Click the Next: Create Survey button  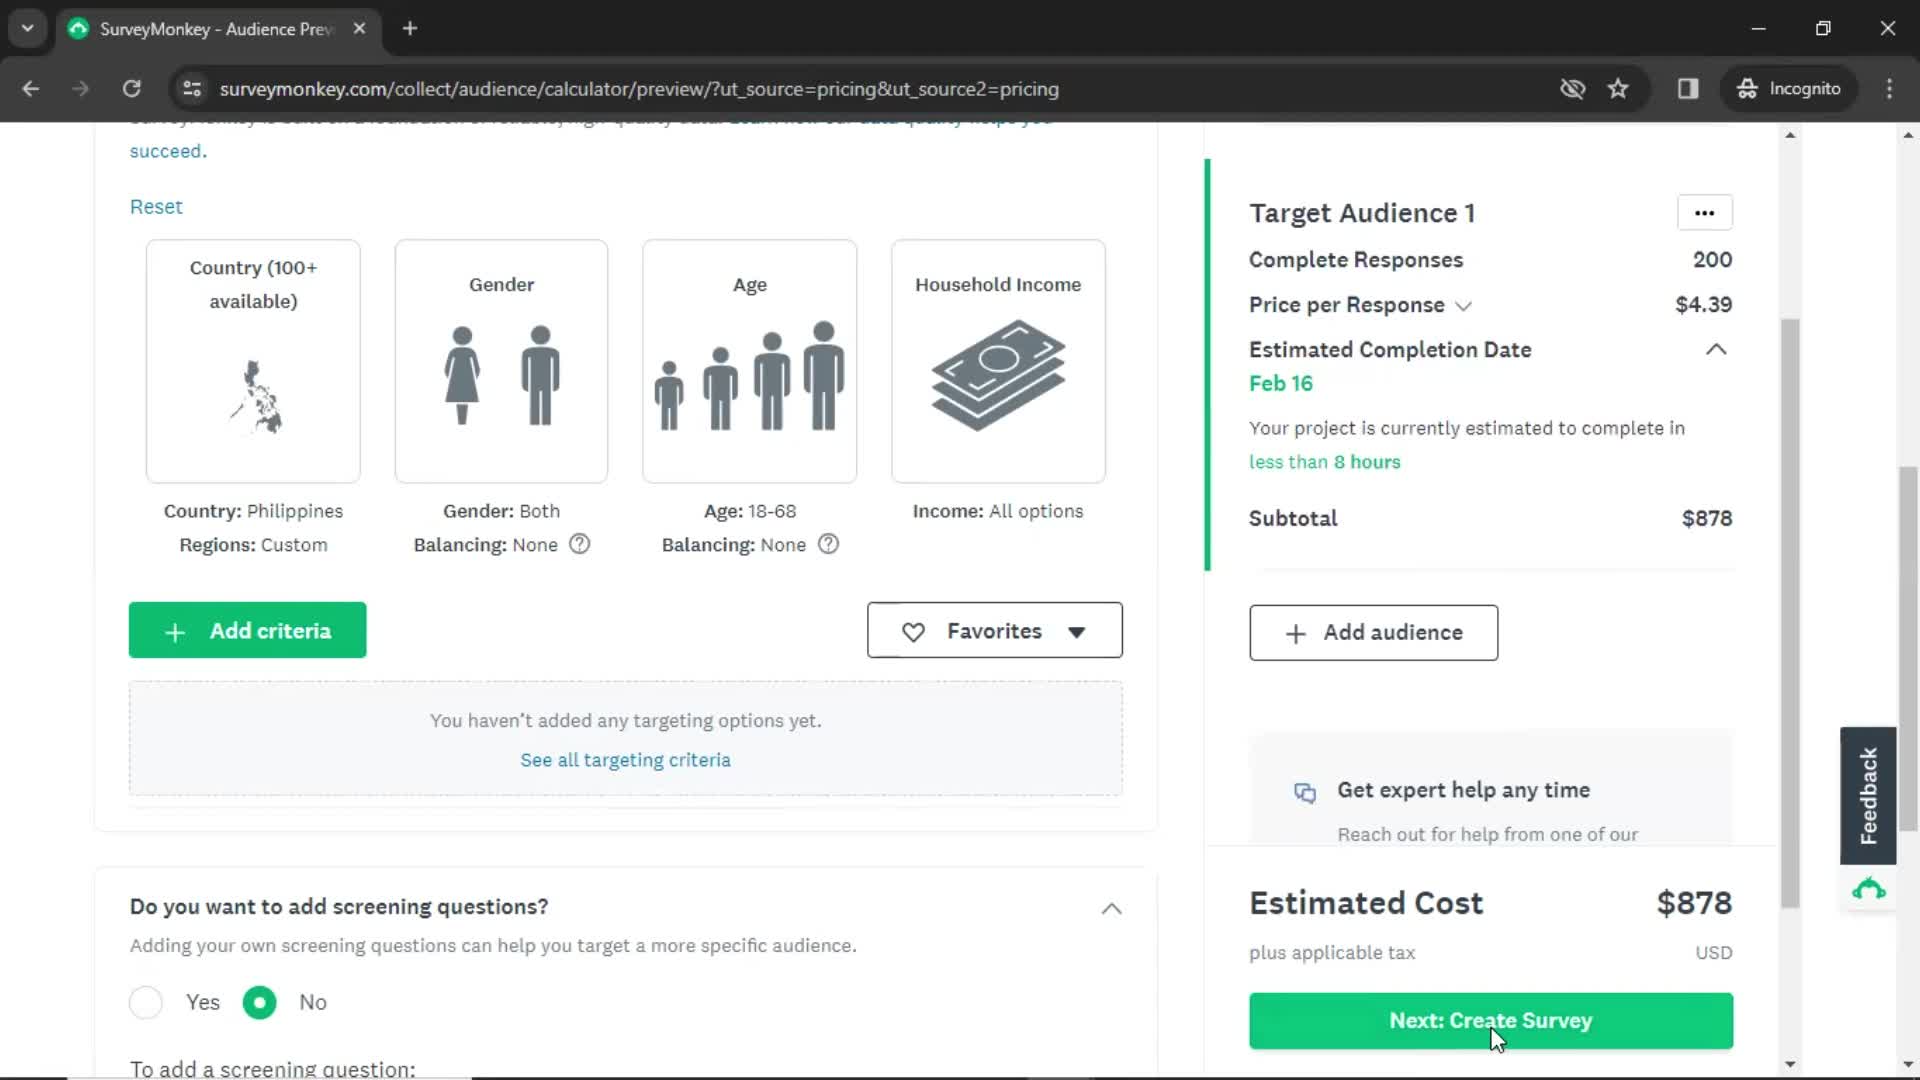(x=1491, y=1021)
